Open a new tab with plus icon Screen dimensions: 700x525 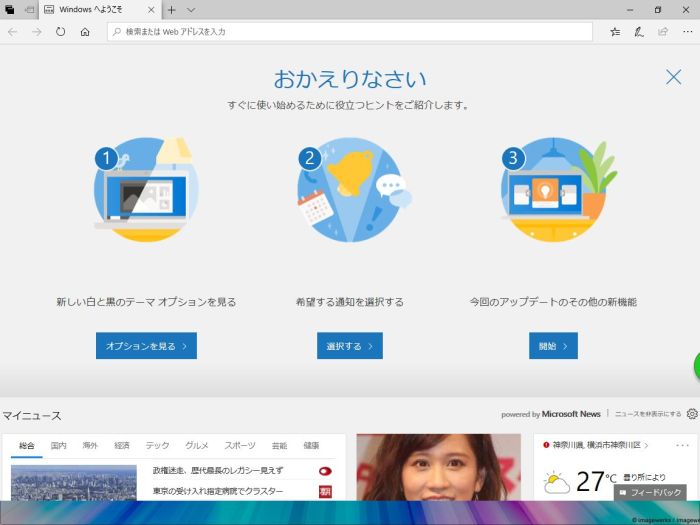(171, 10)
